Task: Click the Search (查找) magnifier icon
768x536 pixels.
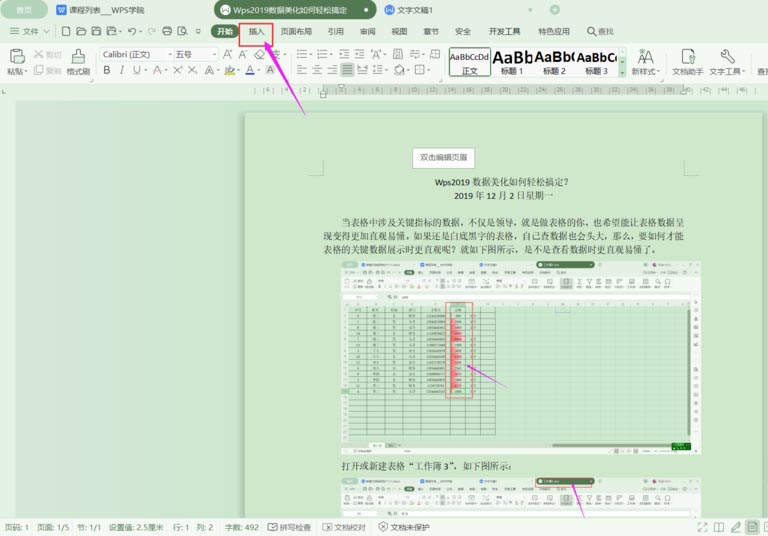Action: (592, 31)
